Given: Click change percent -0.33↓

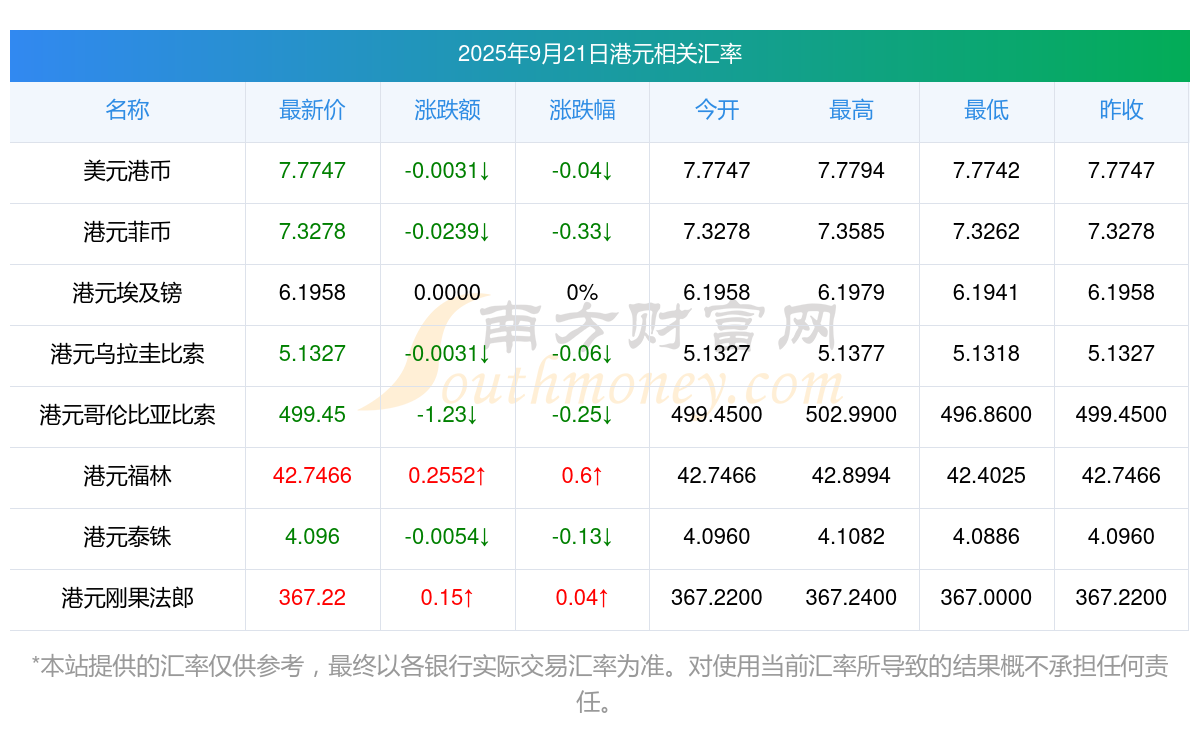Looking at the screenshot, I should [582, 232].
